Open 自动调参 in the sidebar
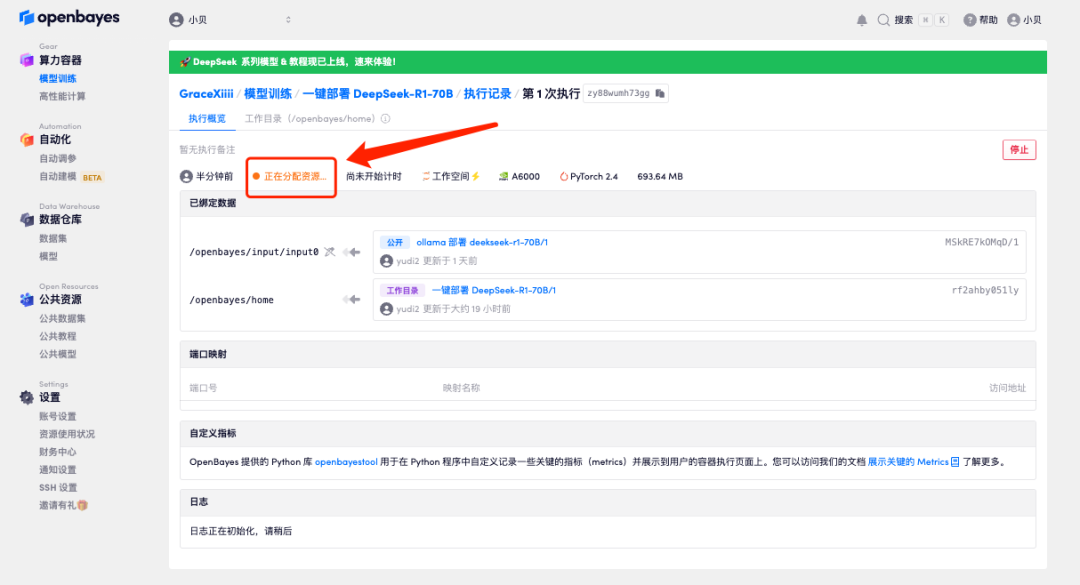 (x=58, y=158)
